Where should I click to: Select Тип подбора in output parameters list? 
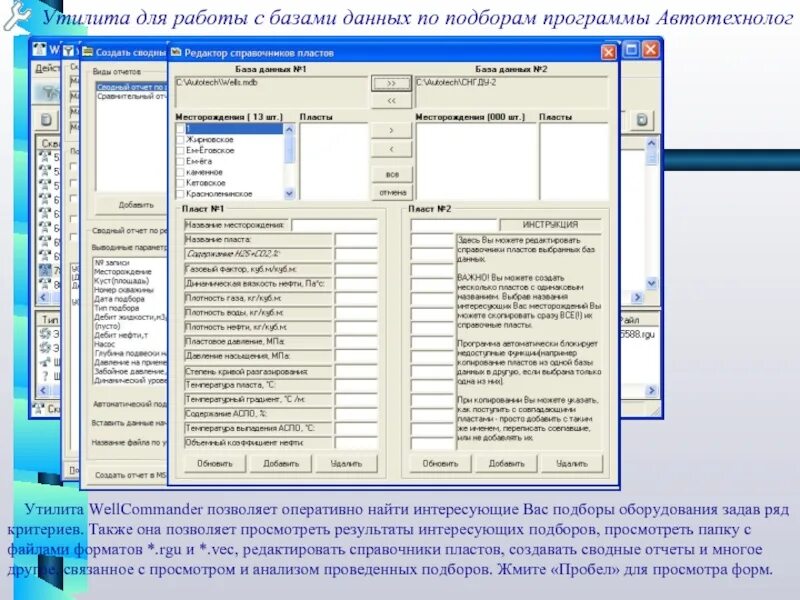116,308
